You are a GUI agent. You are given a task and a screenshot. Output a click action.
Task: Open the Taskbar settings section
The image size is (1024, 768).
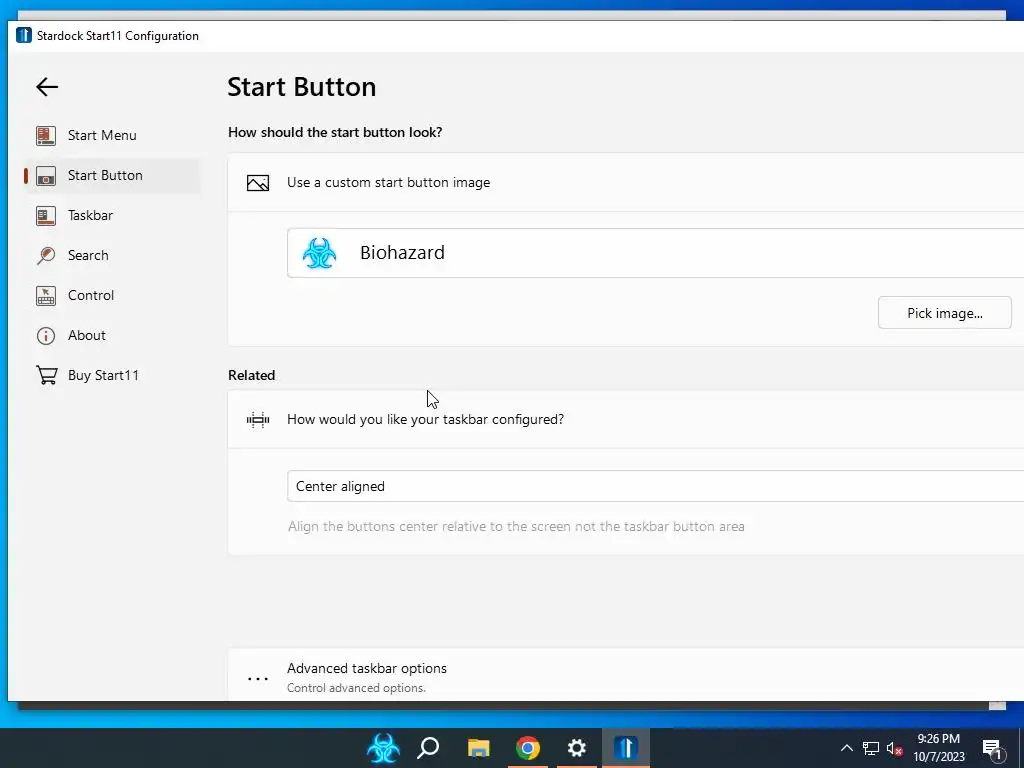(x=112, y=216)
